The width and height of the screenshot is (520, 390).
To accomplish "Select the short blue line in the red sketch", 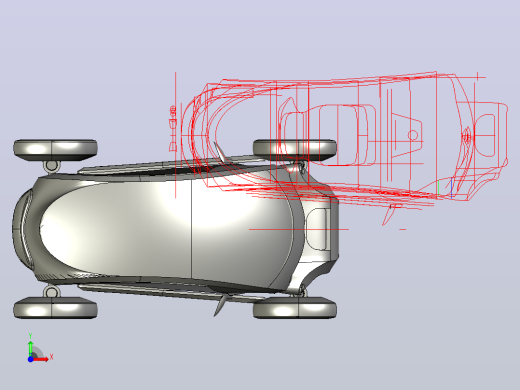I will (451, 188).
